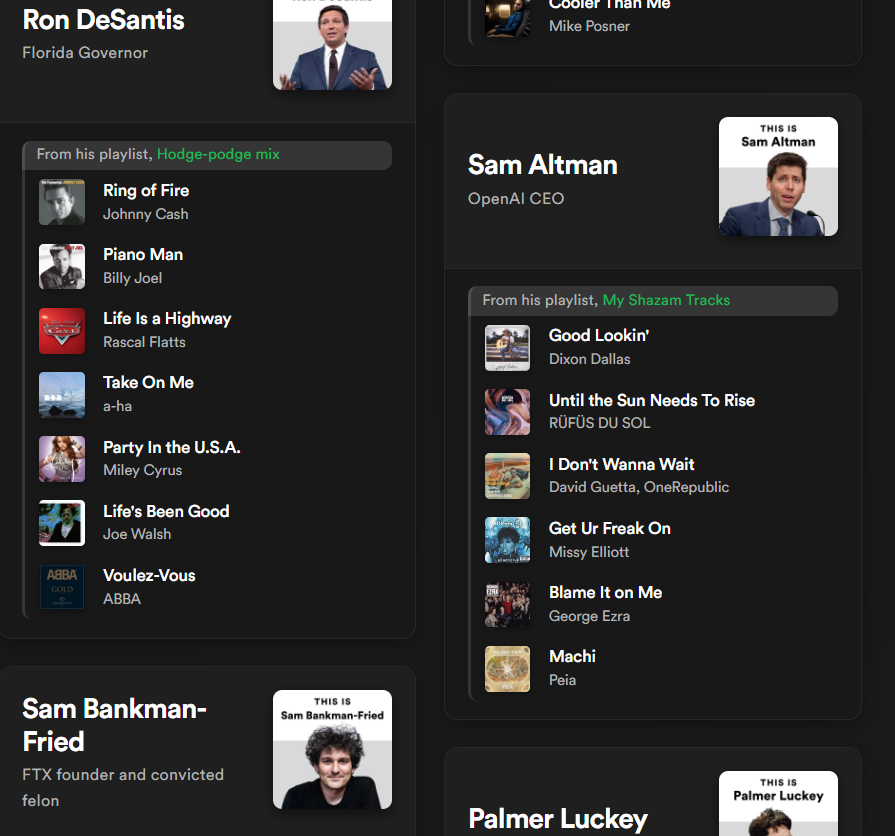Open Until the Sun Needs To Rise track
This screenshot has width=895, height=836.
[x=652, y=400]
